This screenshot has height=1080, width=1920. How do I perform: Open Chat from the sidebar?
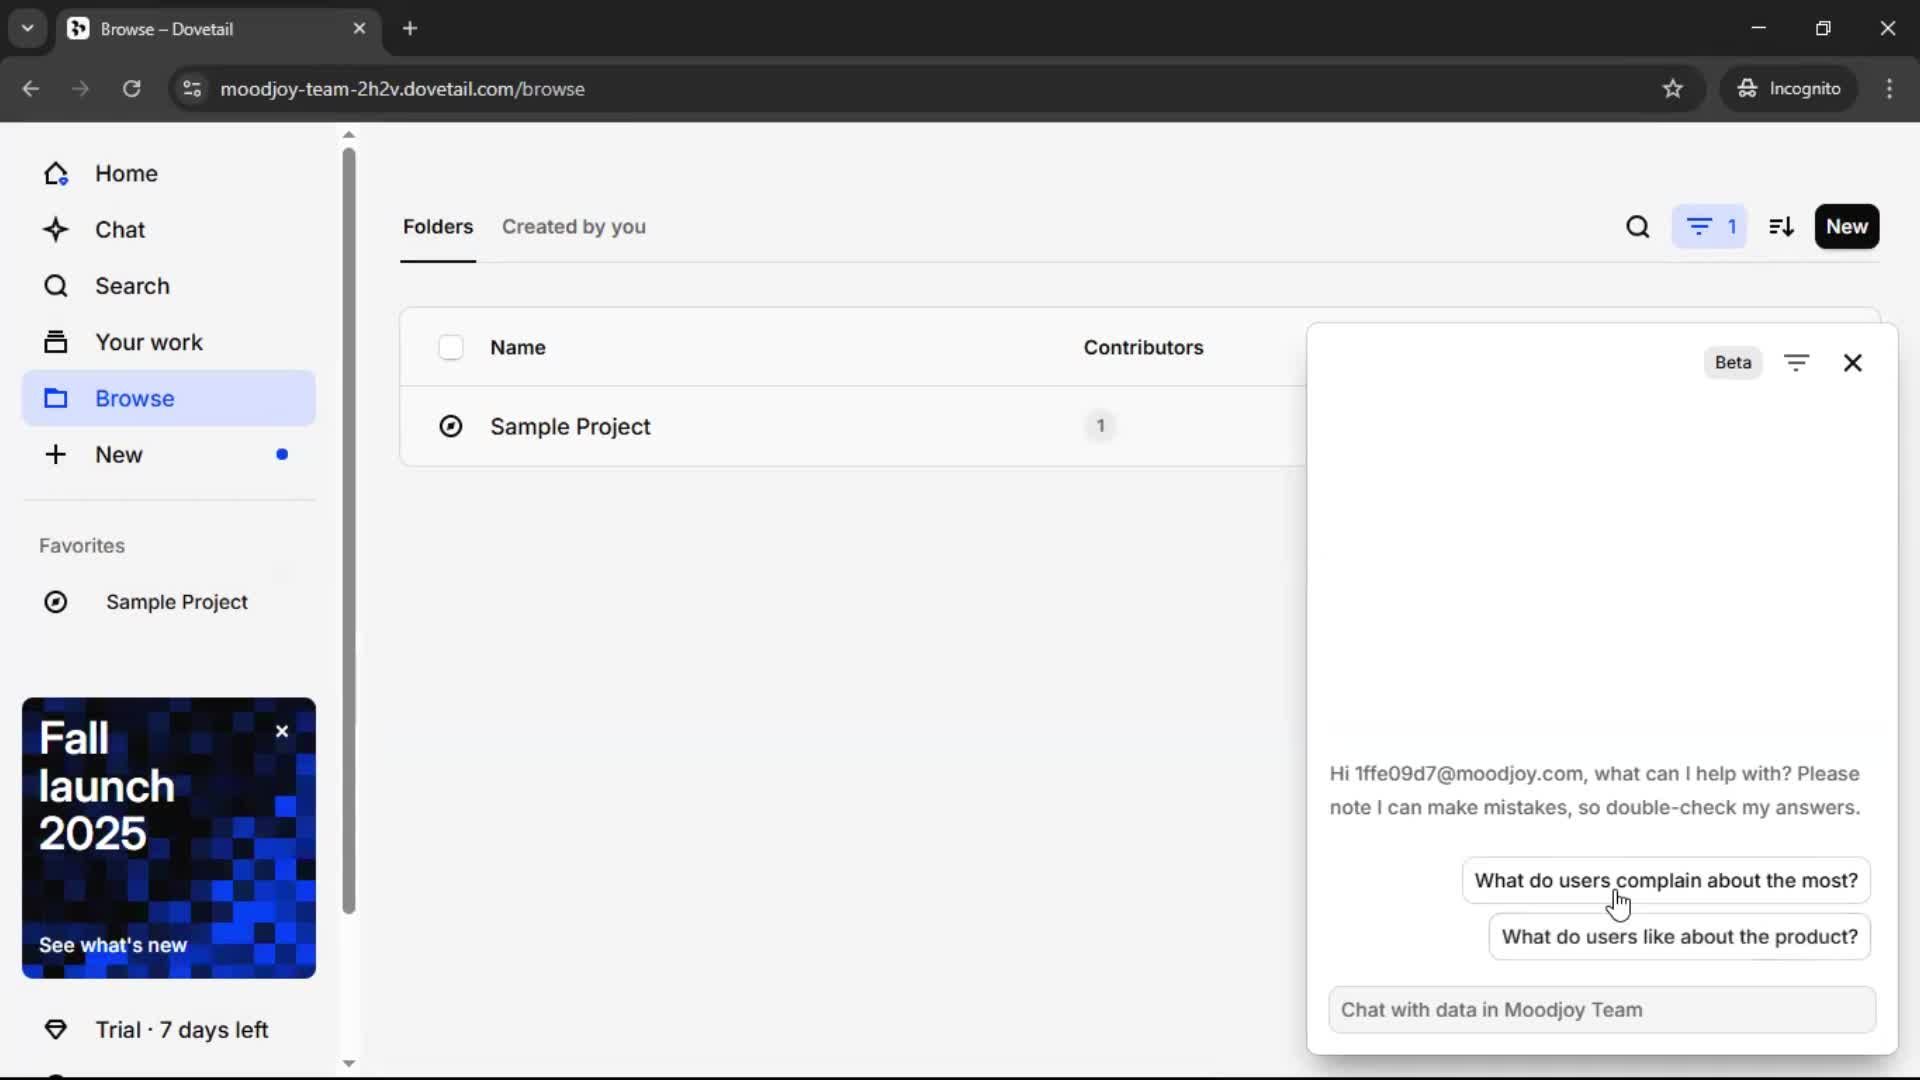click(x=120, y=229)
